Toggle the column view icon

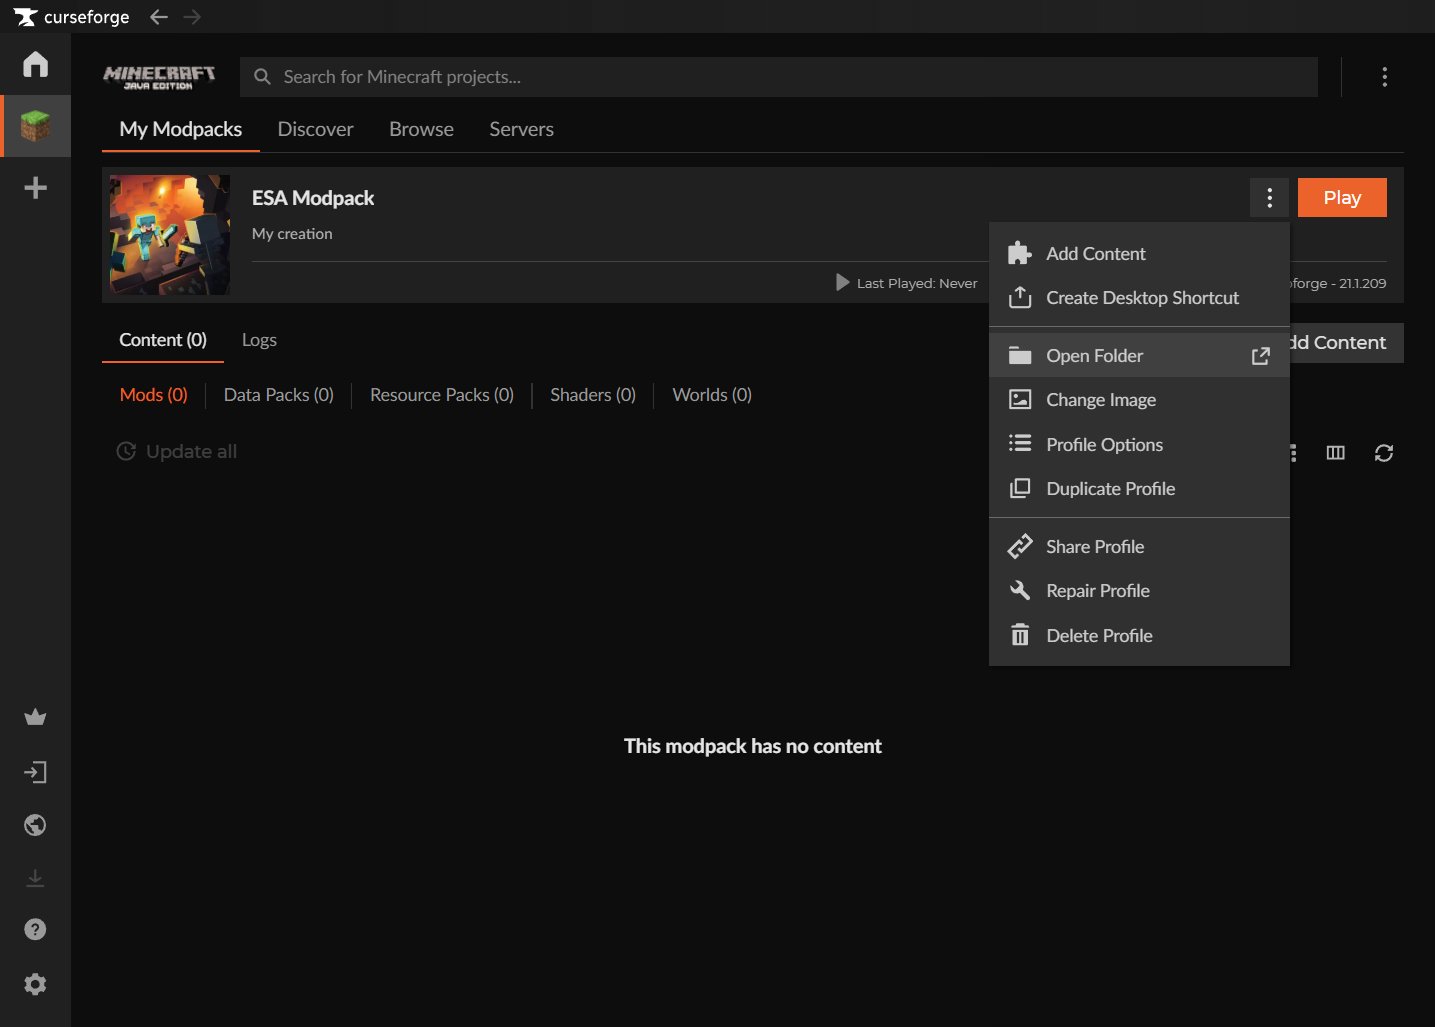(1335, 453)
